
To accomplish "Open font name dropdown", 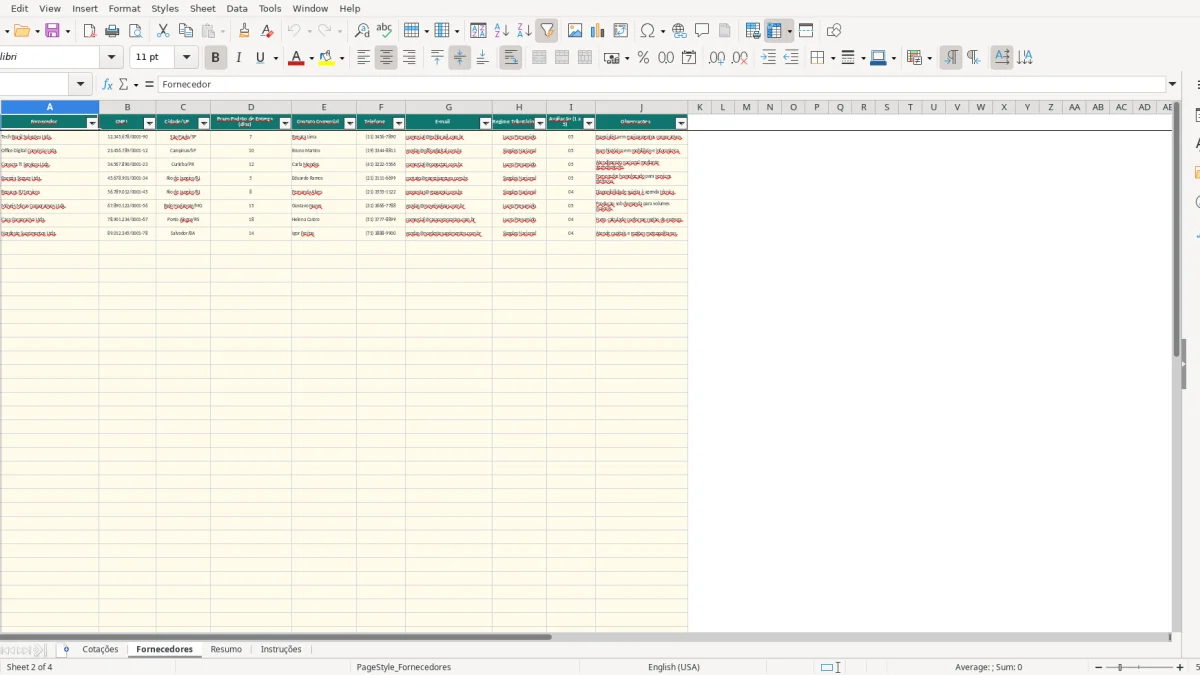I will [112, 58].
